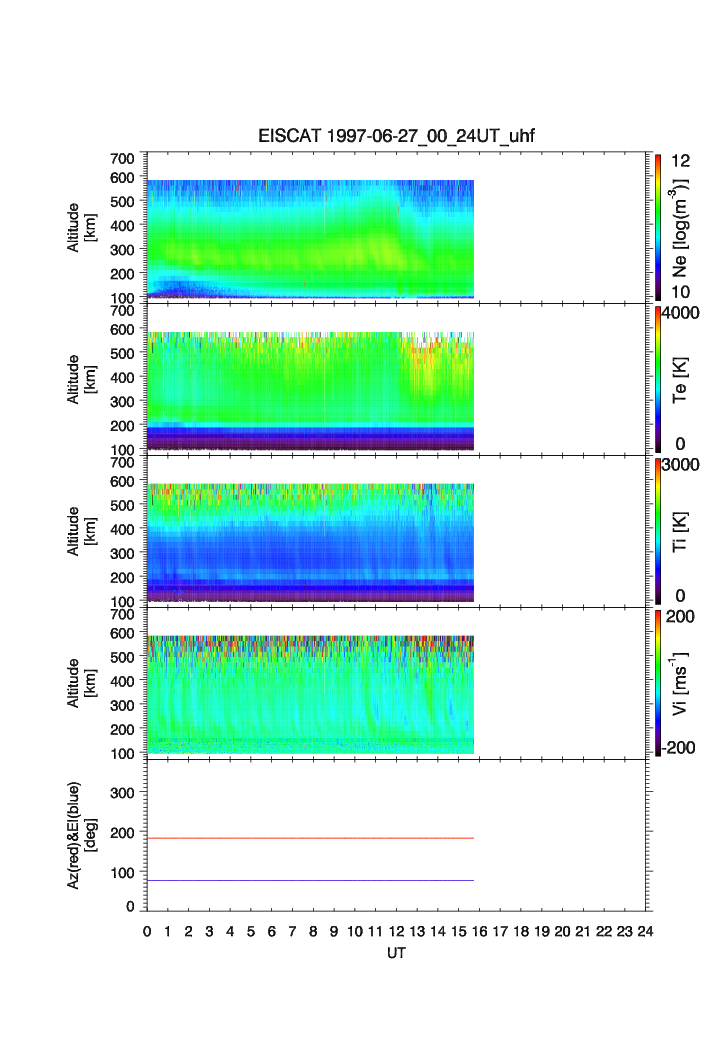Image resolution: width=708 pixels, height=1063 pixels.
Task: Click UT axis tick label 1
Action: click(x=168, y=931)
